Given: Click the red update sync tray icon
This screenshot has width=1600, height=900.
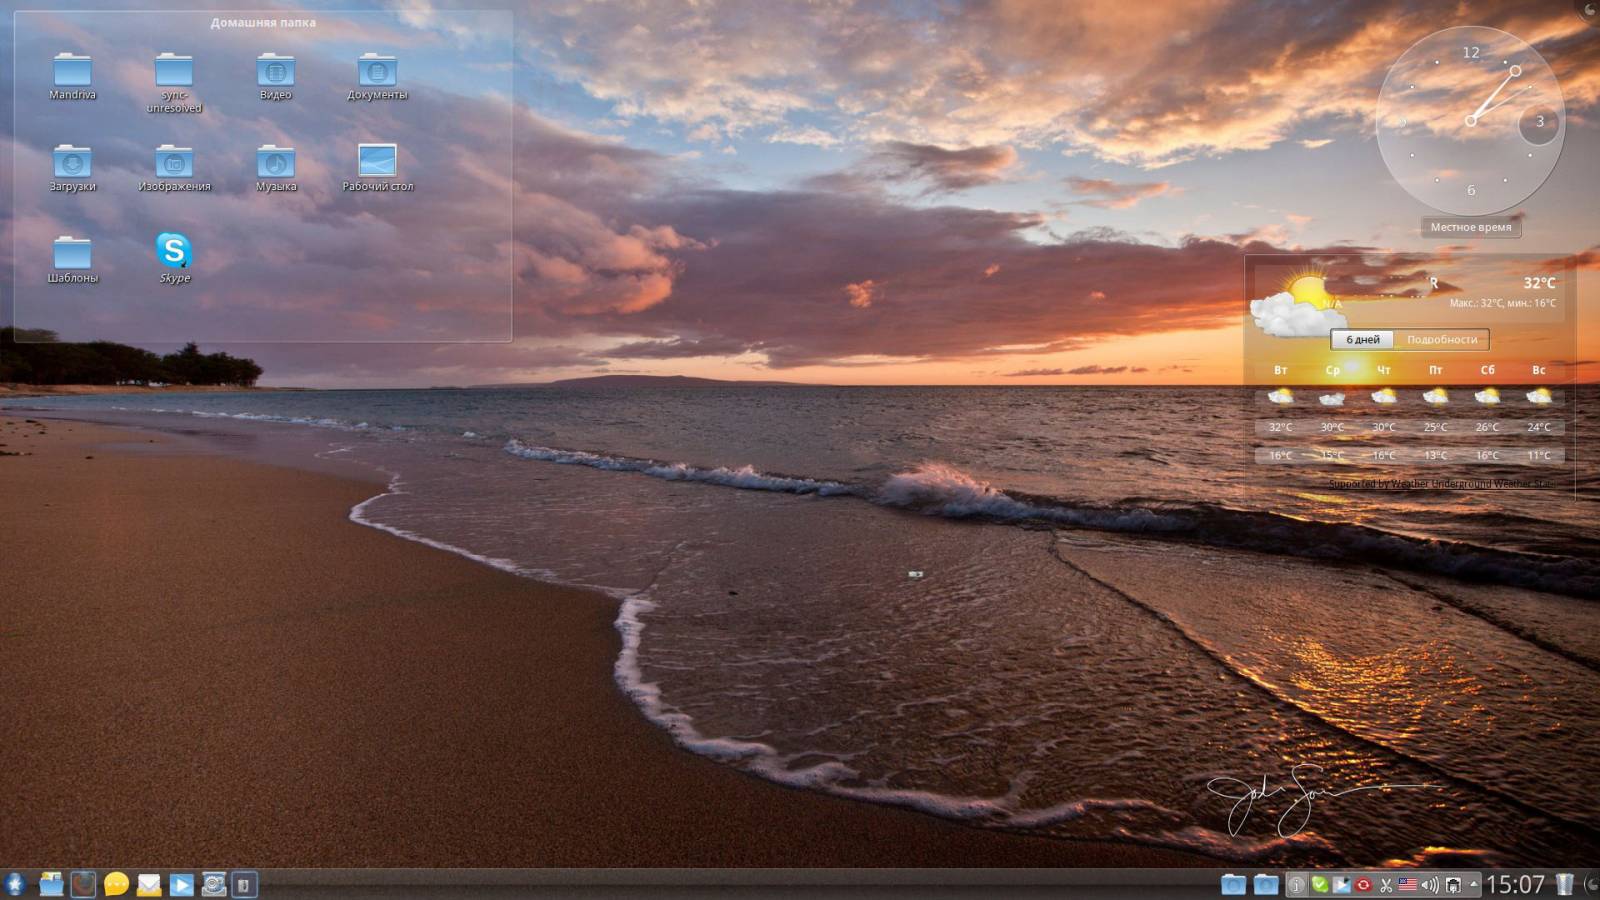Looking at the screenshot, I should pos(1363,885).
